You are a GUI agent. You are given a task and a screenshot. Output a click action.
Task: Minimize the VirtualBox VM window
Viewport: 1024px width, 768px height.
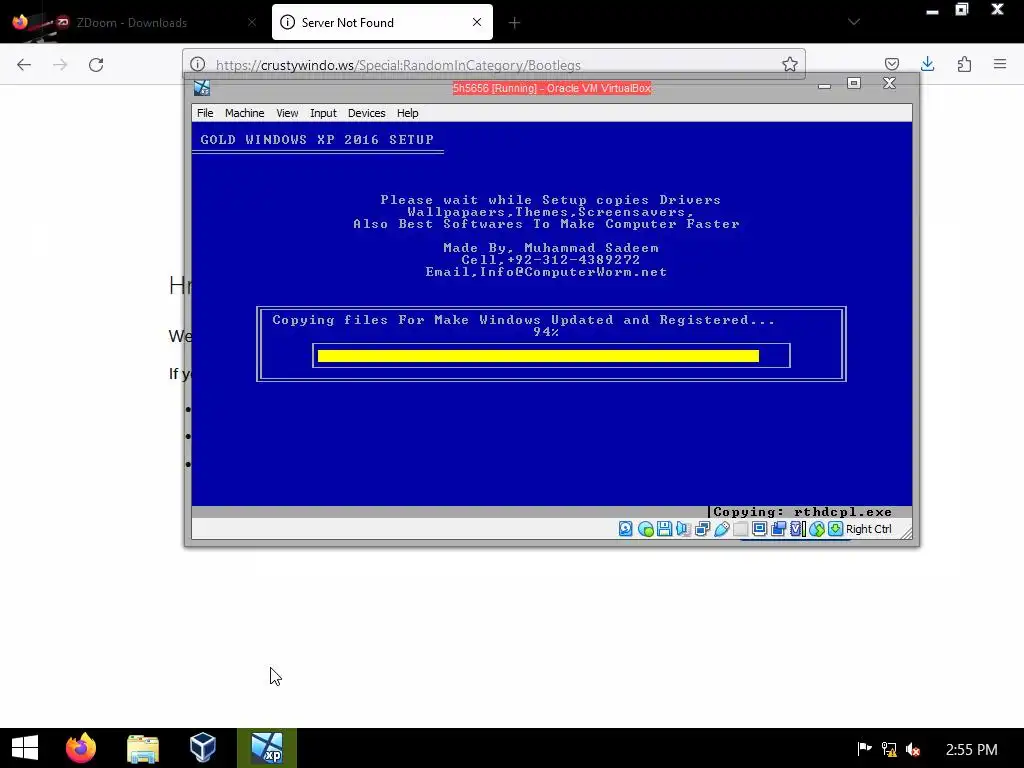pyautogui.click(x=824, y=84)
